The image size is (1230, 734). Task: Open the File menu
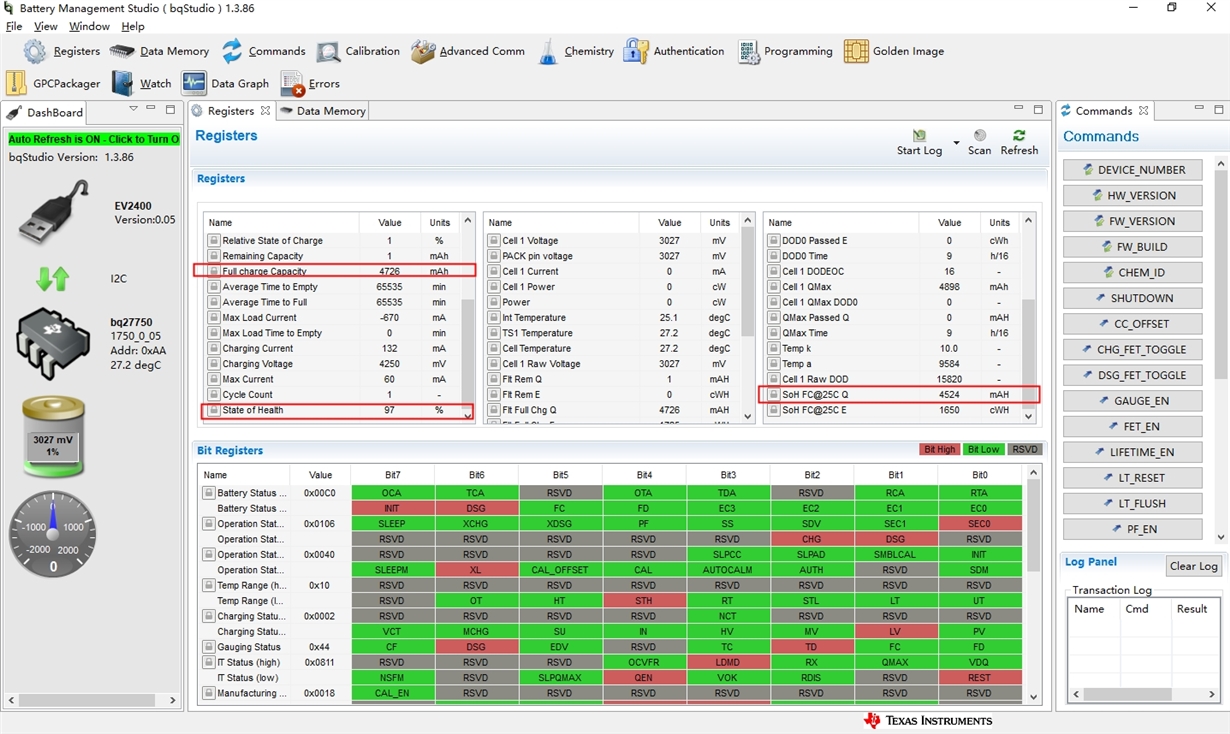point(14,26)
